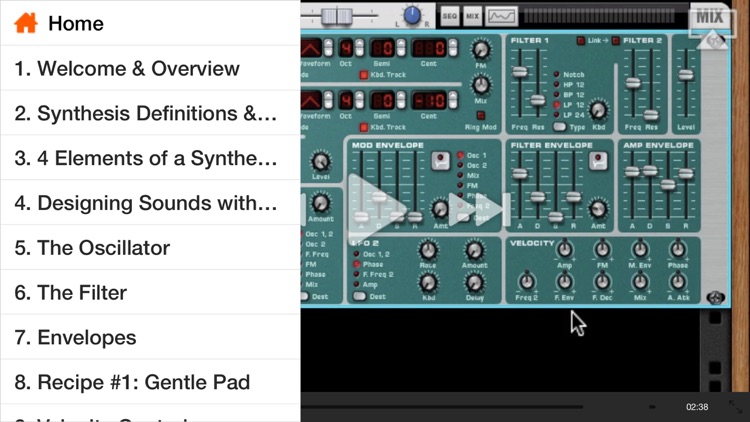
Task: Open chapter 2. Synthesis Definitions
Action: (x=150, y=113)
